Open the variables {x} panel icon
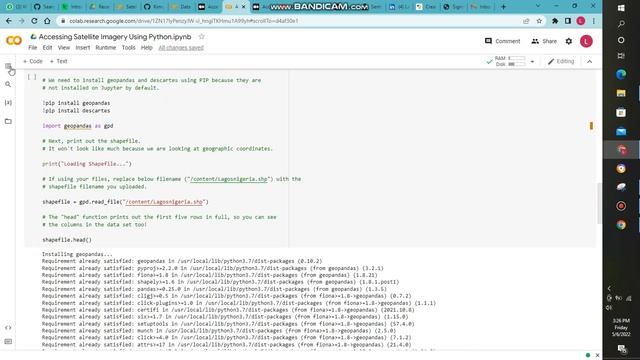This screenshot has height=360, width=640. tap(8, 103)
